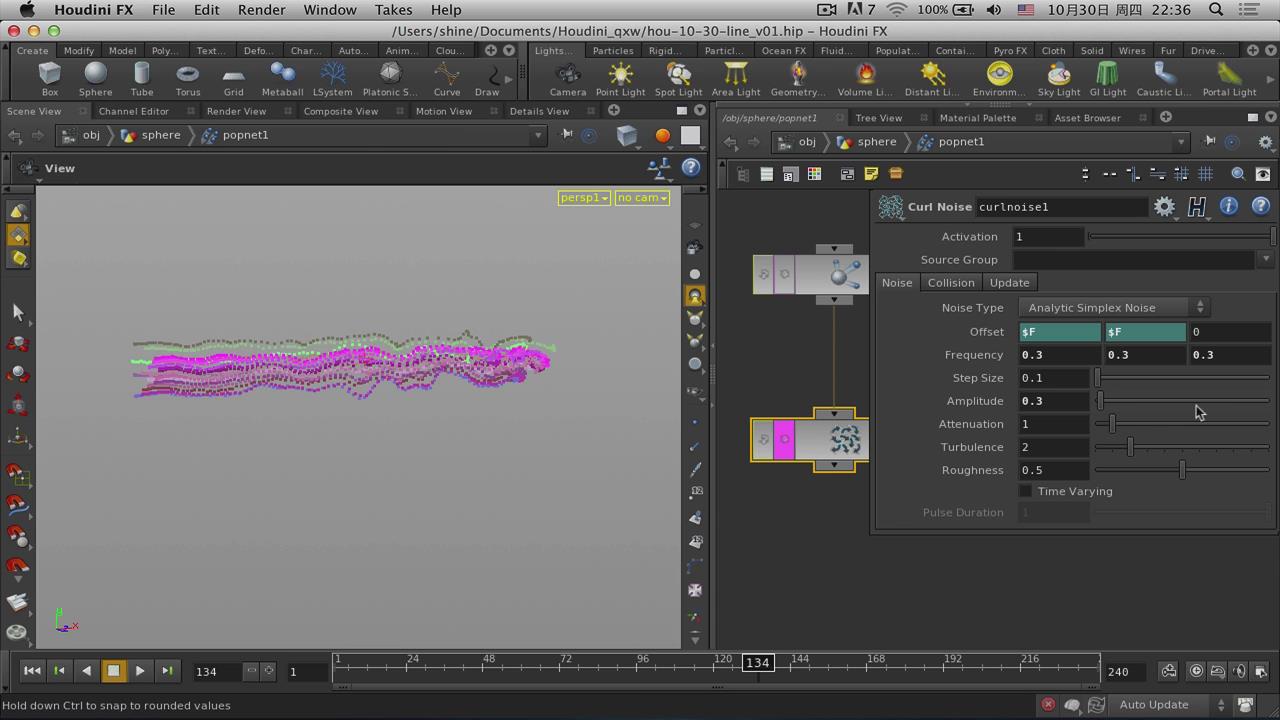1280x720 pixels.
Task: Open the persp1 viewport menu
Action: (584, 198)
